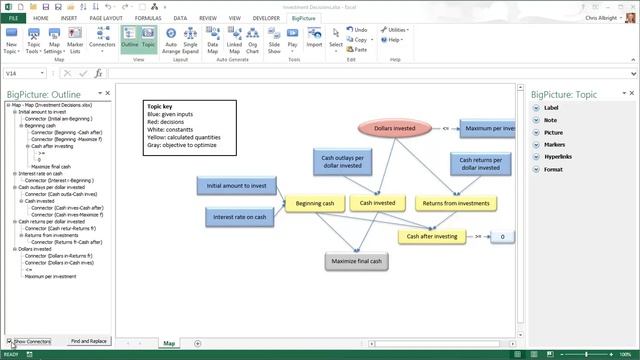Select Dollars invested in the outline

click(x=35, y=249)
